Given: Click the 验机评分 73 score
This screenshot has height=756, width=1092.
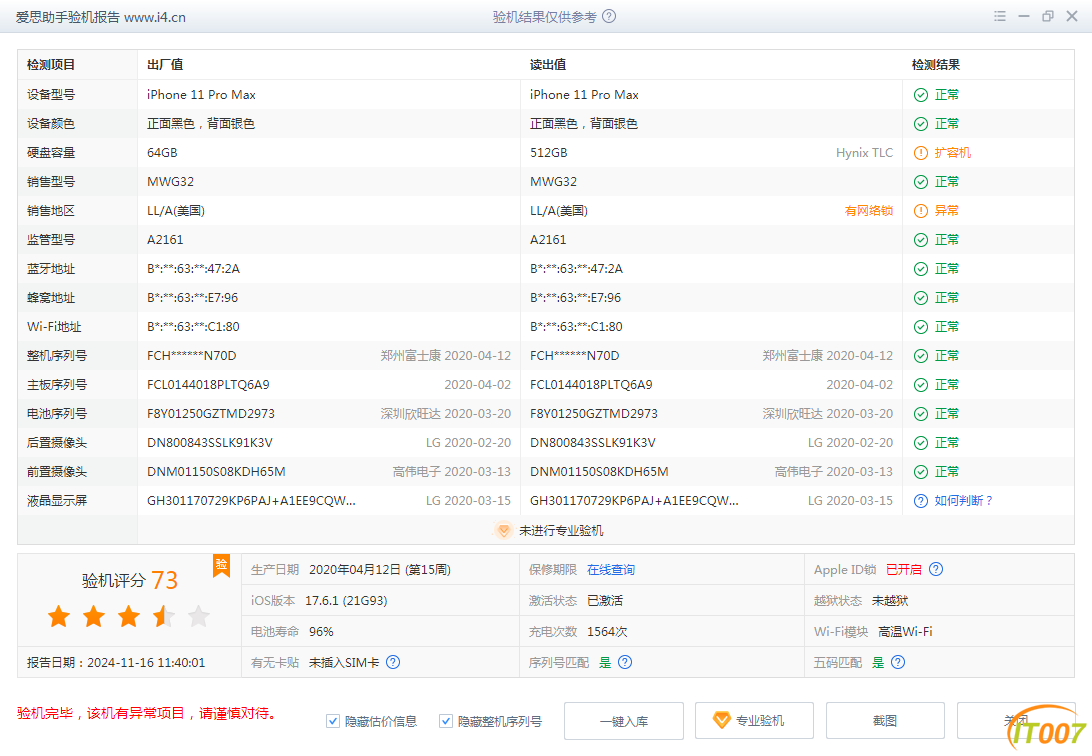Looking at the screenshot, I should point(130,580).
